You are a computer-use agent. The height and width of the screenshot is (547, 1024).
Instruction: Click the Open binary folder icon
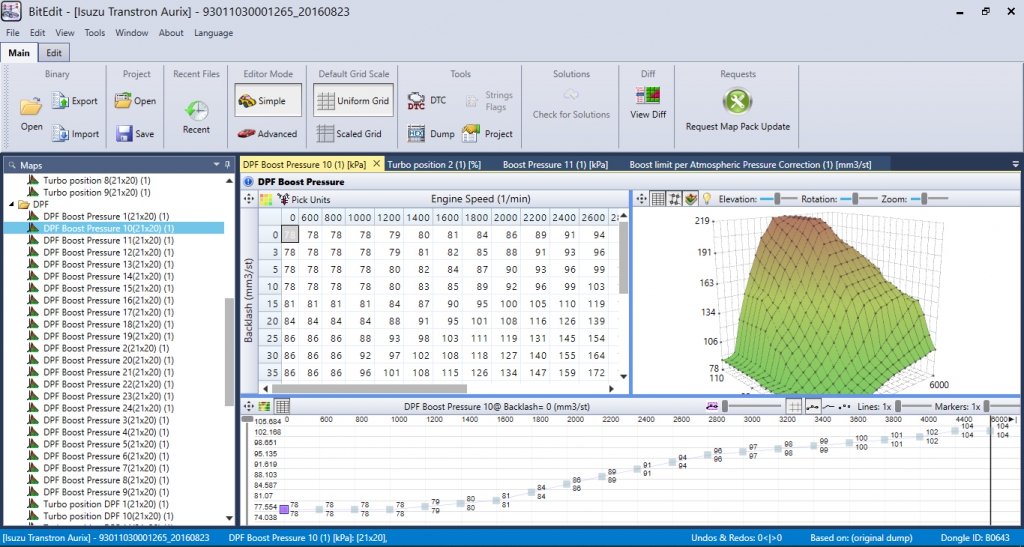pyautogui.click(x=31, y=106)
